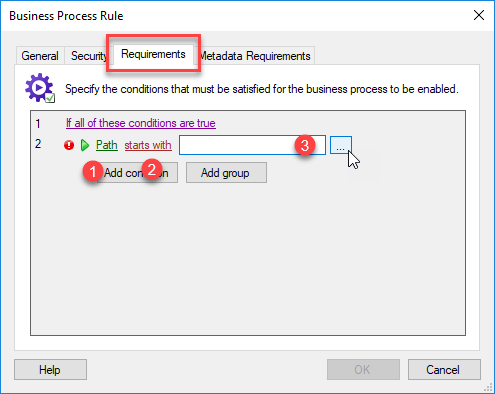495x394 pixels.
Task: Switch to the General tab
Action: (x=40, y=56)
